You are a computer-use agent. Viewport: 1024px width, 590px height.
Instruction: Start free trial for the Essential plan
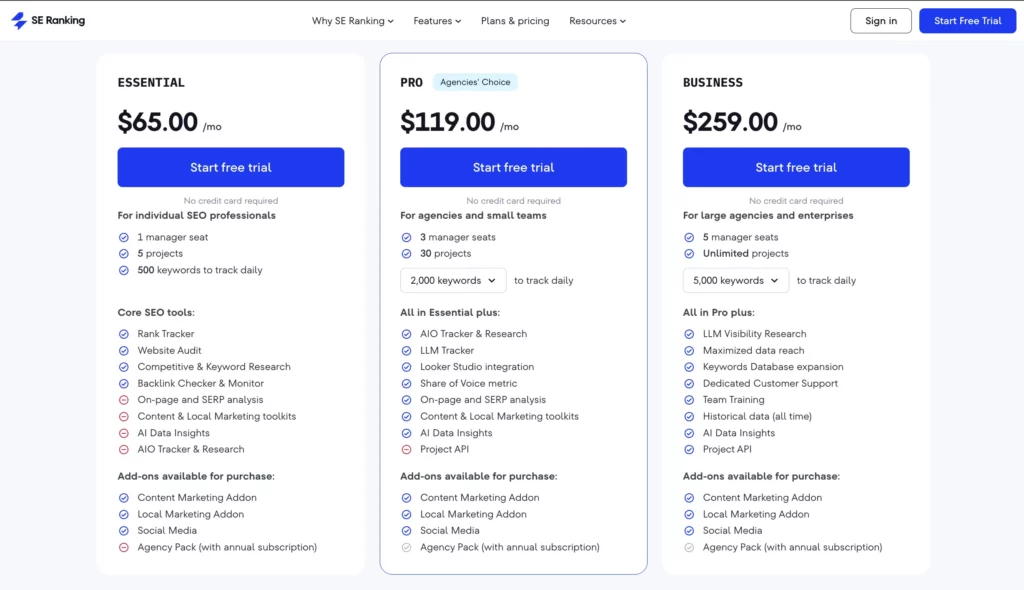point(230,167)
